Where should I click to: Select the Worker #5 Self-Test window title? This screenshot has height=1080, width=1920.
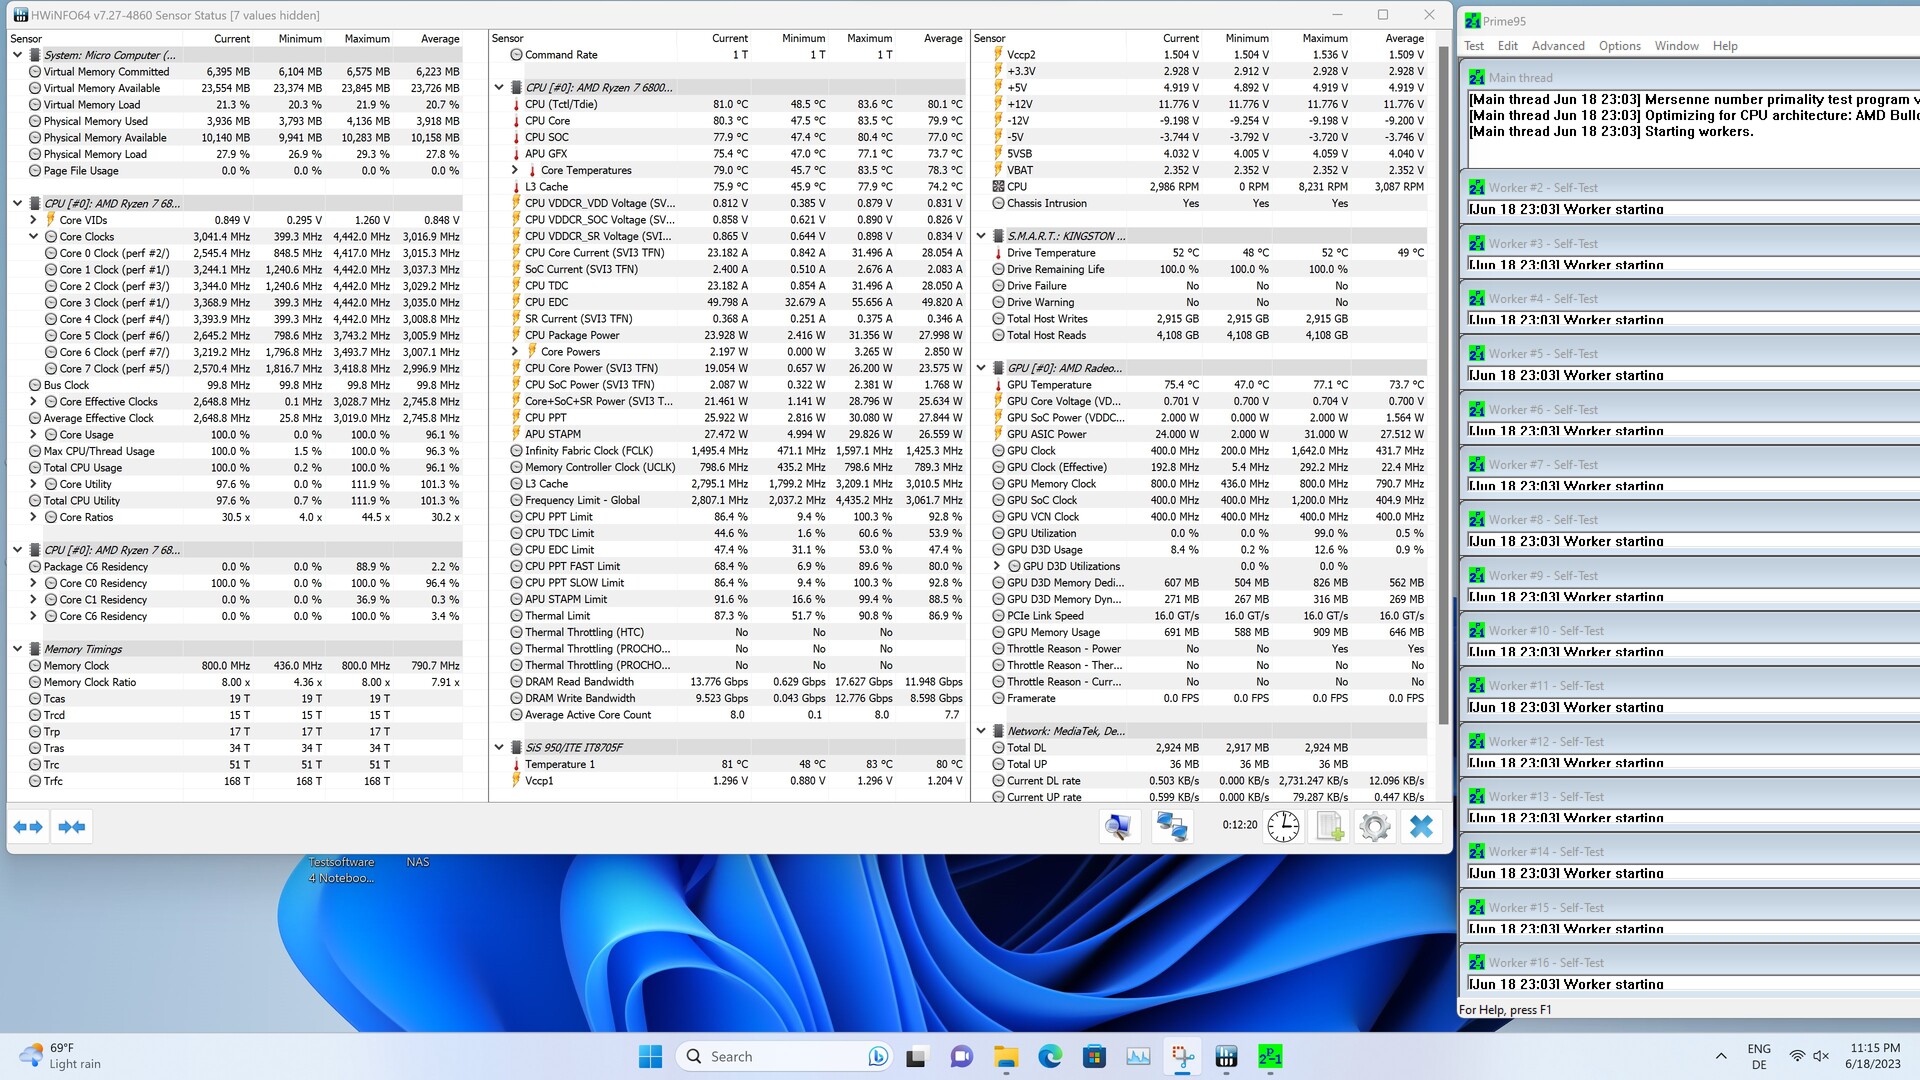pyautogui.click(x=1543, y=354)
